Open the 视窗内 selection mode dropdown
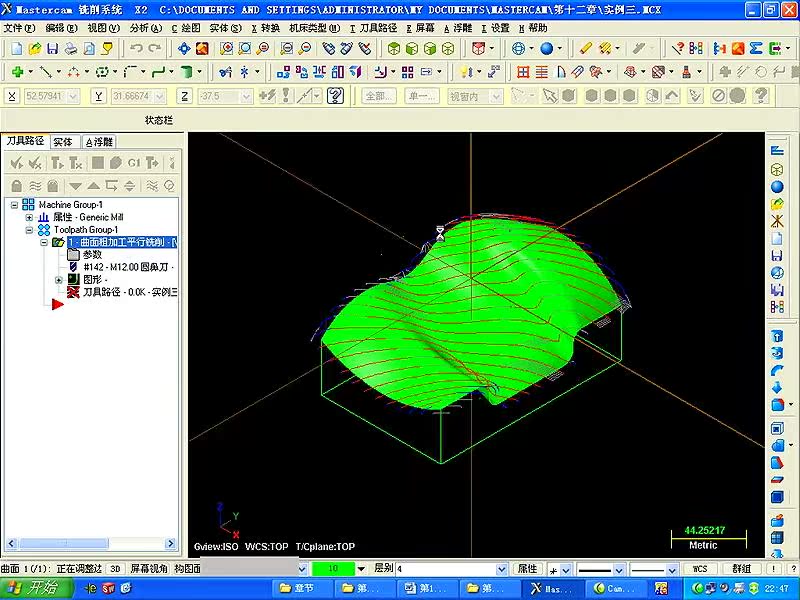The height and width of the screenshot is (600, 800). [496, 96]
